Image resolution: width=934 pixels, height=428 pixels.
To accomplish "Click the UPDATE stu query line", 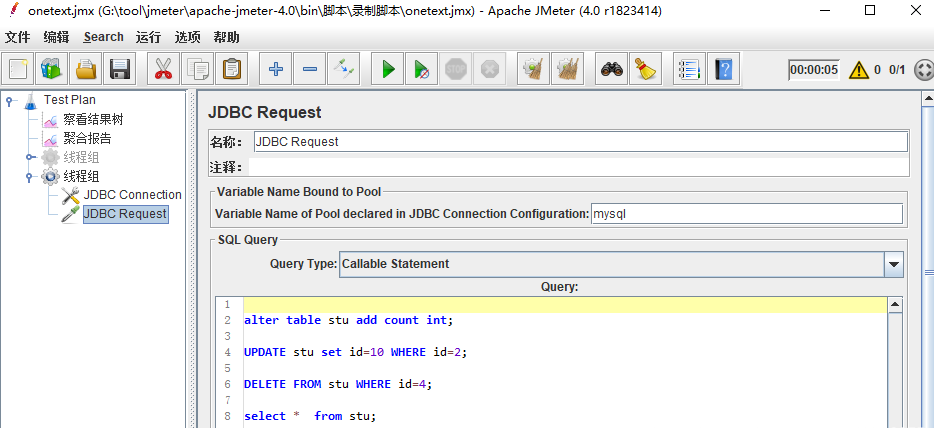I will (356, 352).
